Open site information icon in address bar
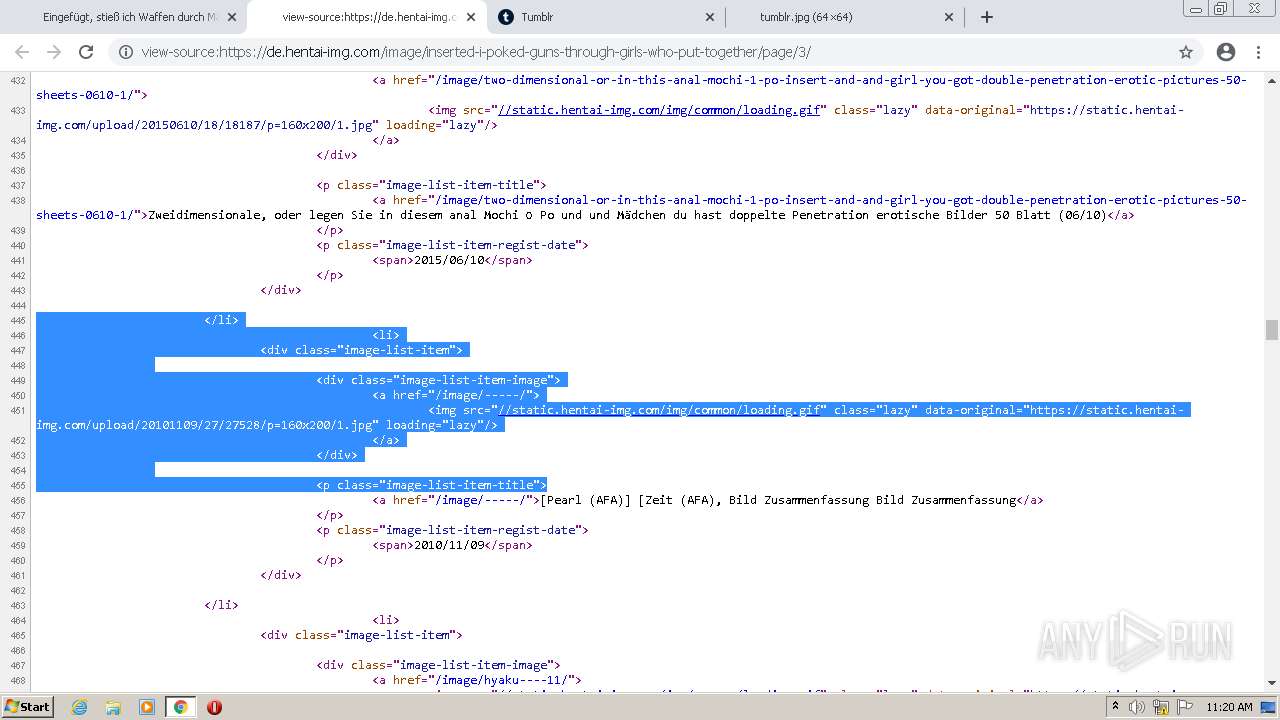The image size is (1280, 720). [126, 52]
